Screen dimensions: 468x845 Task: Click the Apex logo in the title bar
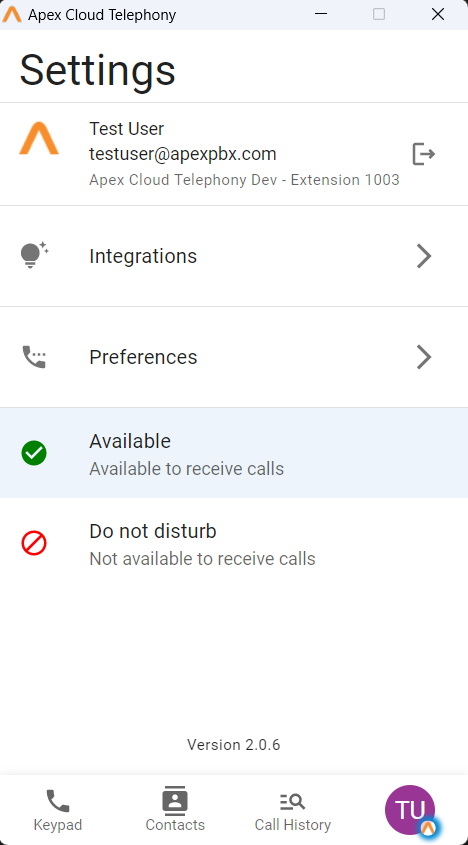point(12,15)
